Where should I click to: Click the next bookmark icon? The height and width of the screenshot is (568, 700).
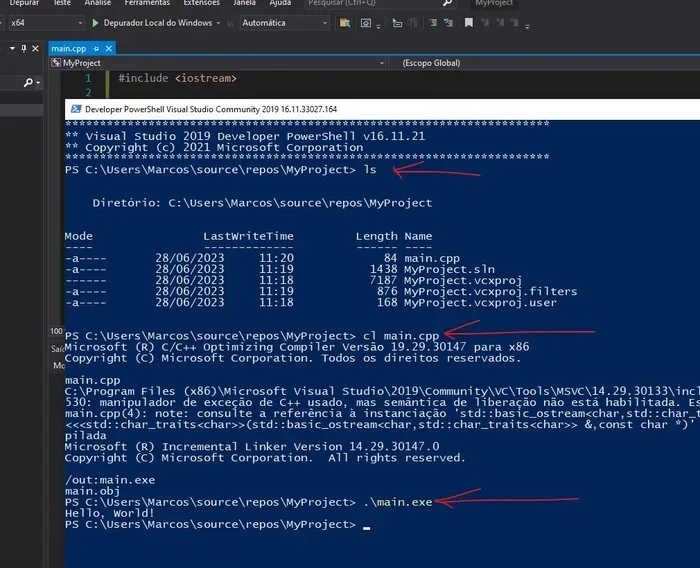click(x=500, y=23)
